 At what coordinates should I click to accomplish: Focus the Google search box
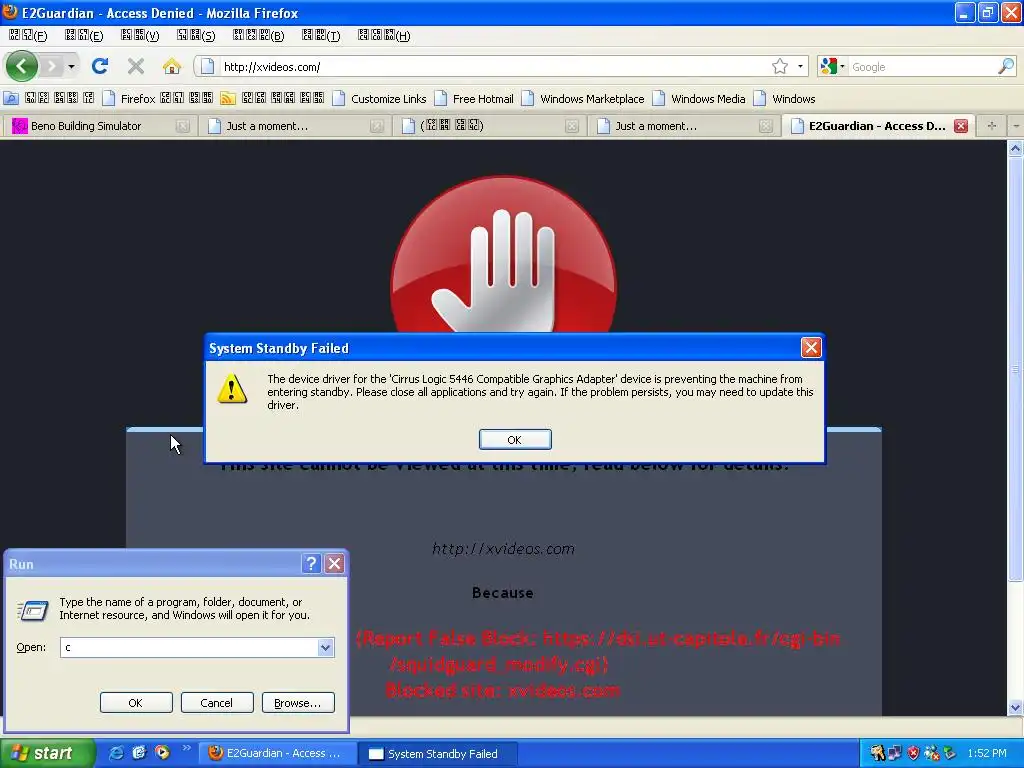pos(922,67)
